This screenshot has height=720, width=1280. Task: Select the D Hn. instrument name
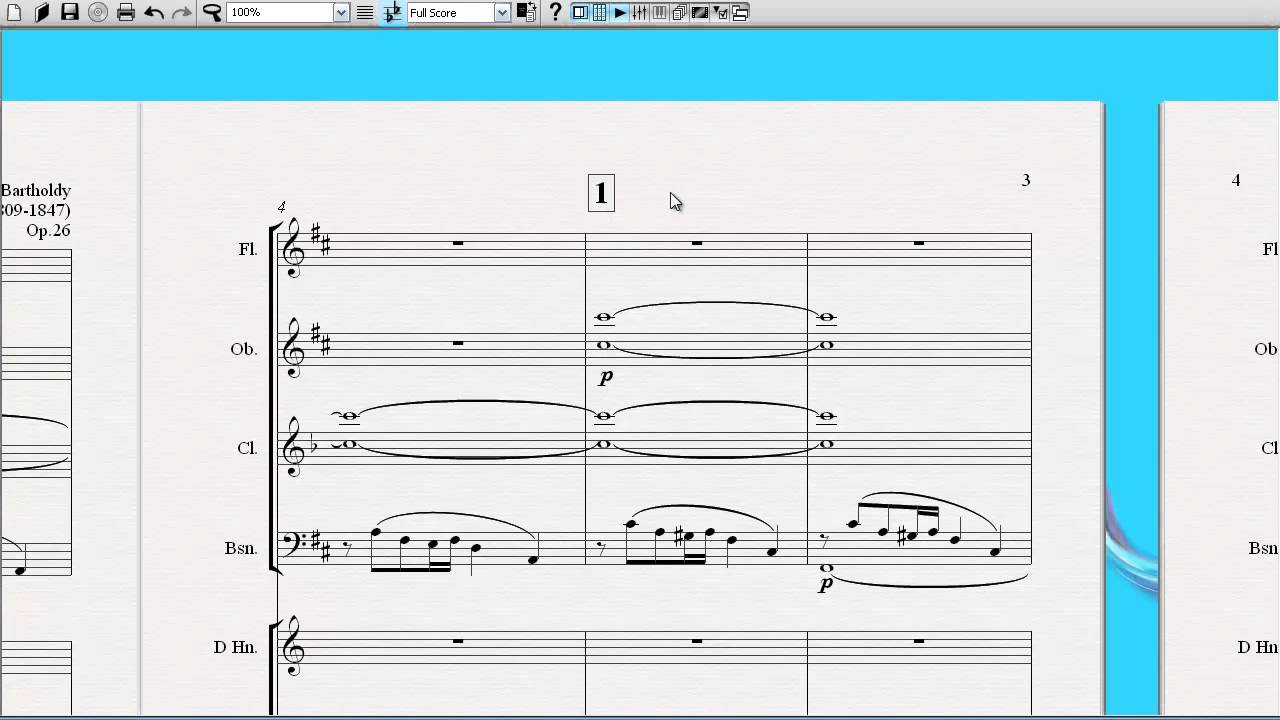[x=236, y=647]
